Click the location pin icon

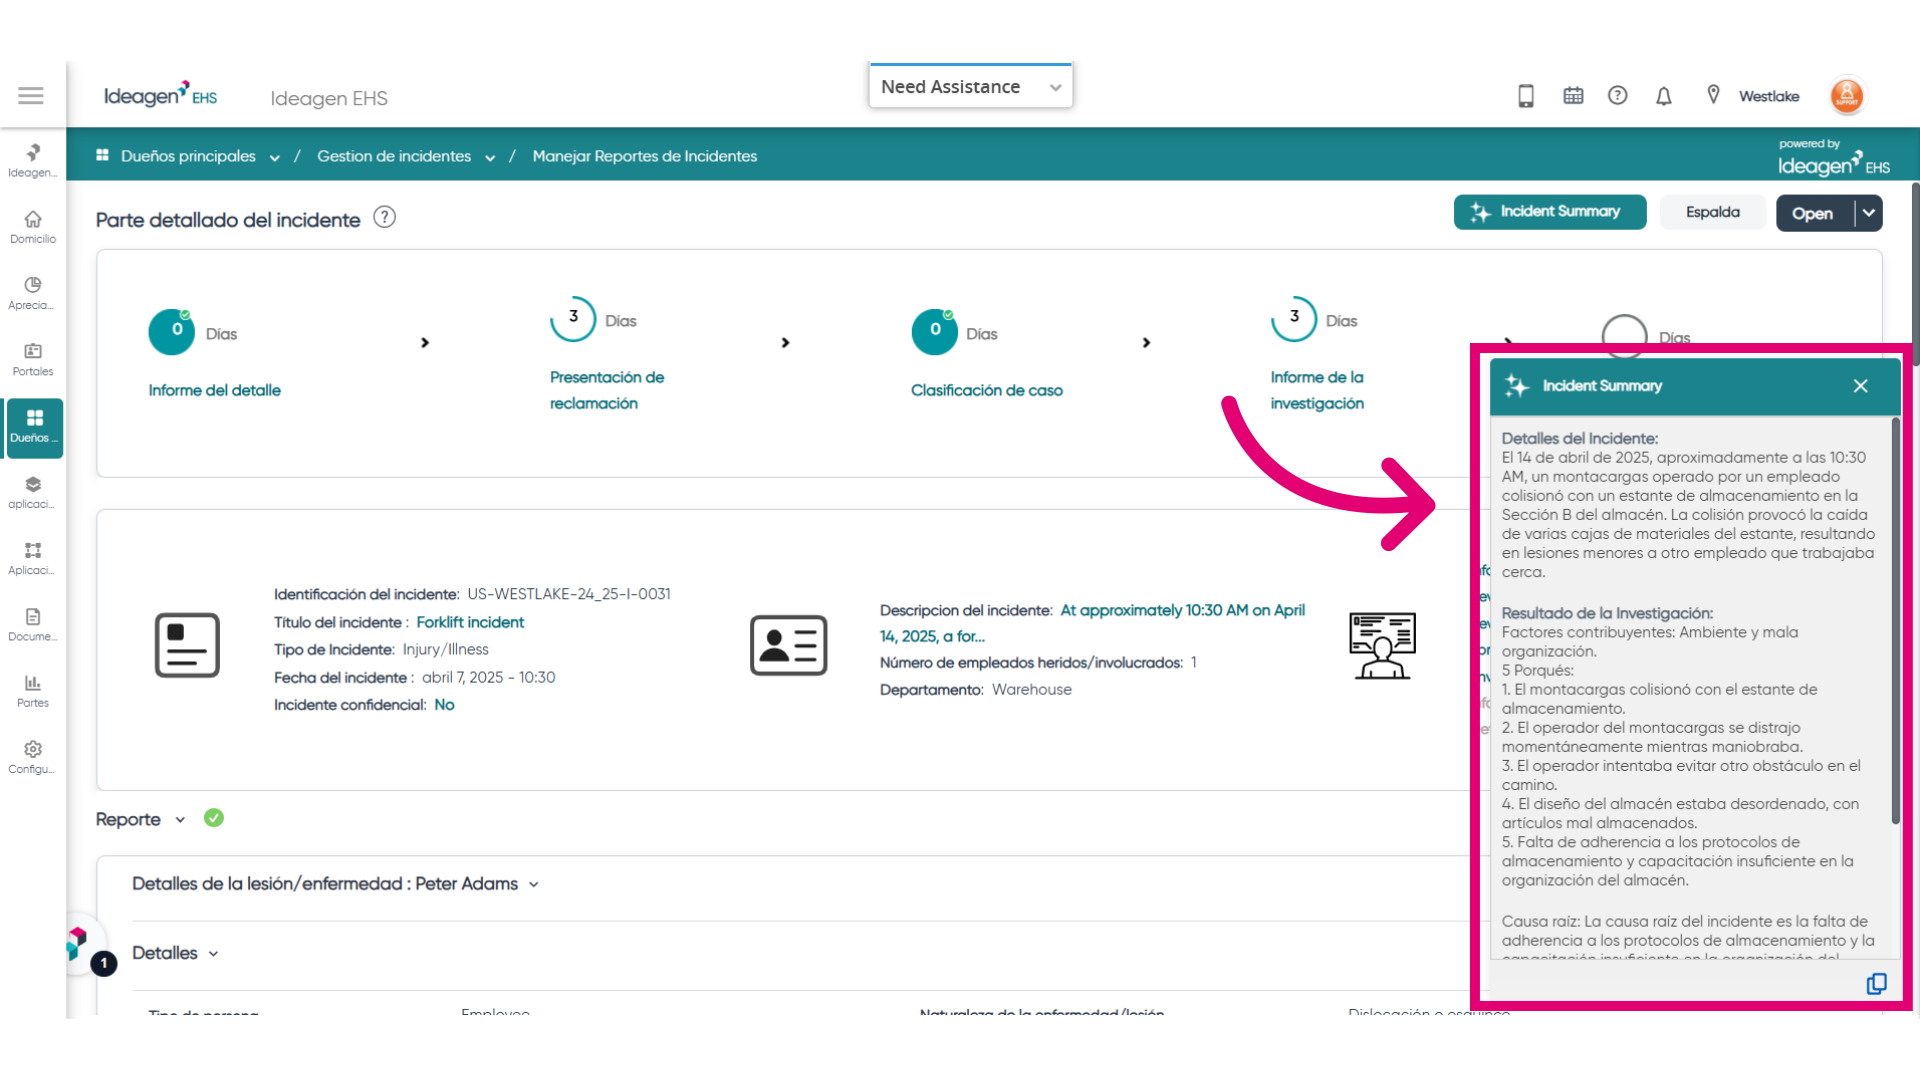coord(1713,95)
